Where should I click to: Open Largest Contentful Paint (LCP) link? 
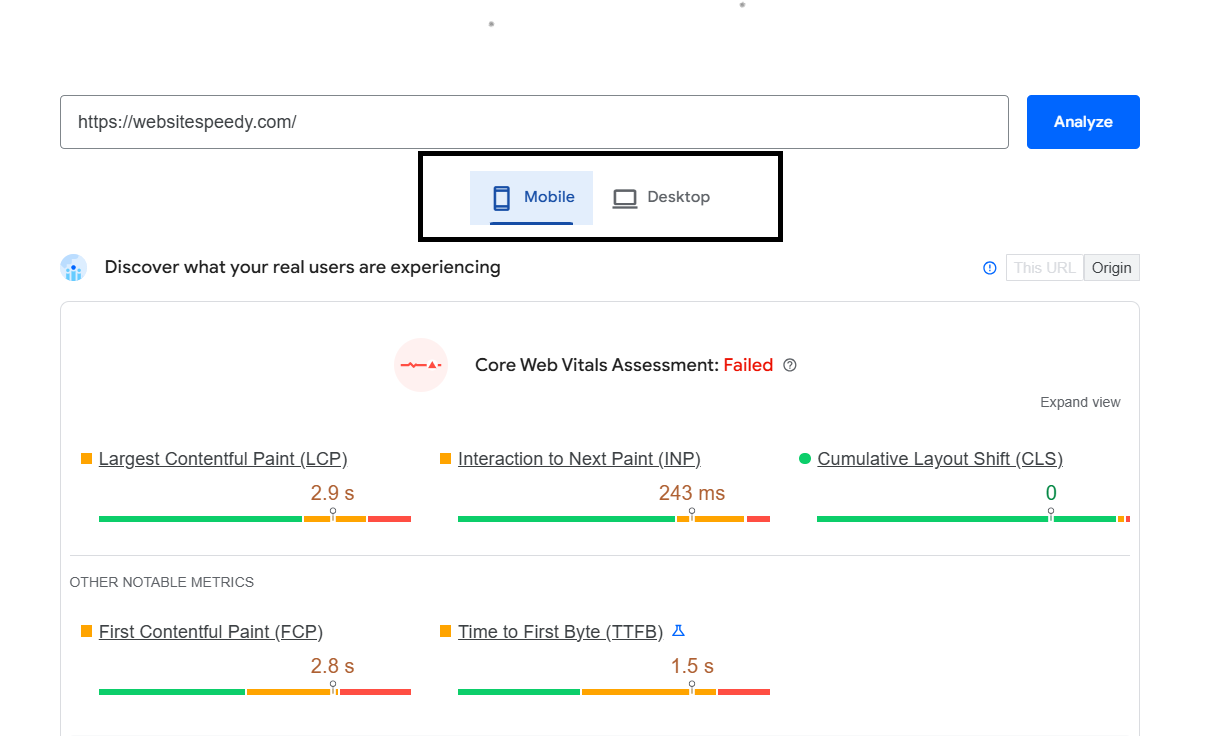[223, 459]
